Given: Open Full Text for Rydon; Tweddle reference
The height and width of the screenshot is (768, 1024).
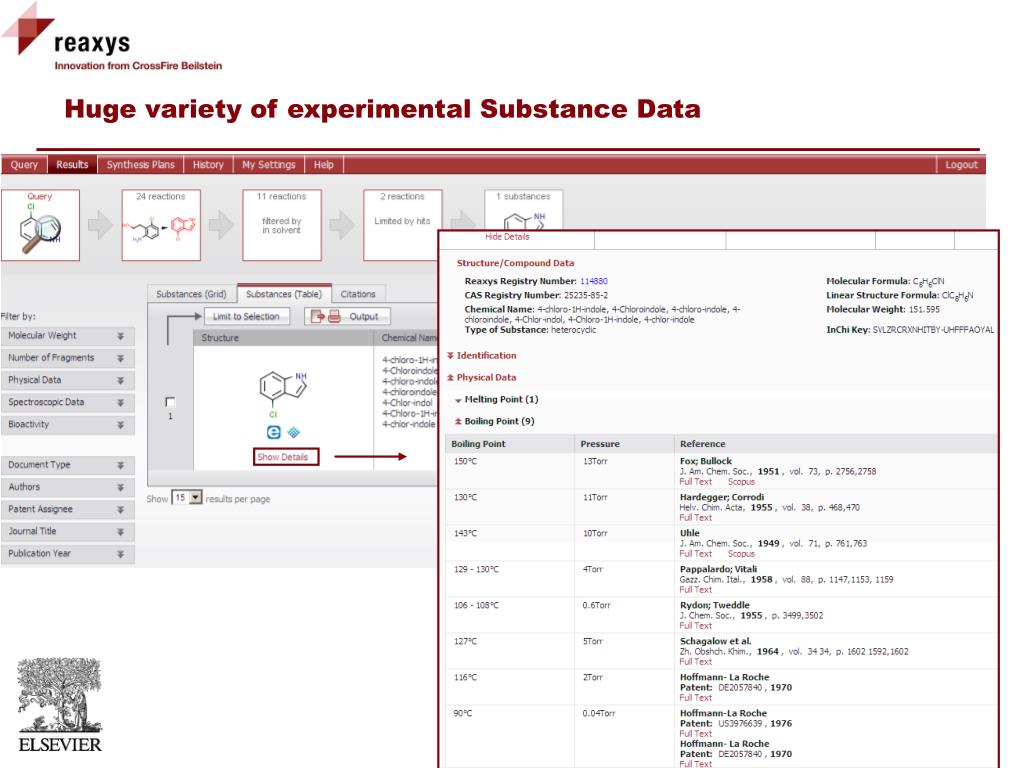Looking at the screenshot, I should (x=696, y=625).
